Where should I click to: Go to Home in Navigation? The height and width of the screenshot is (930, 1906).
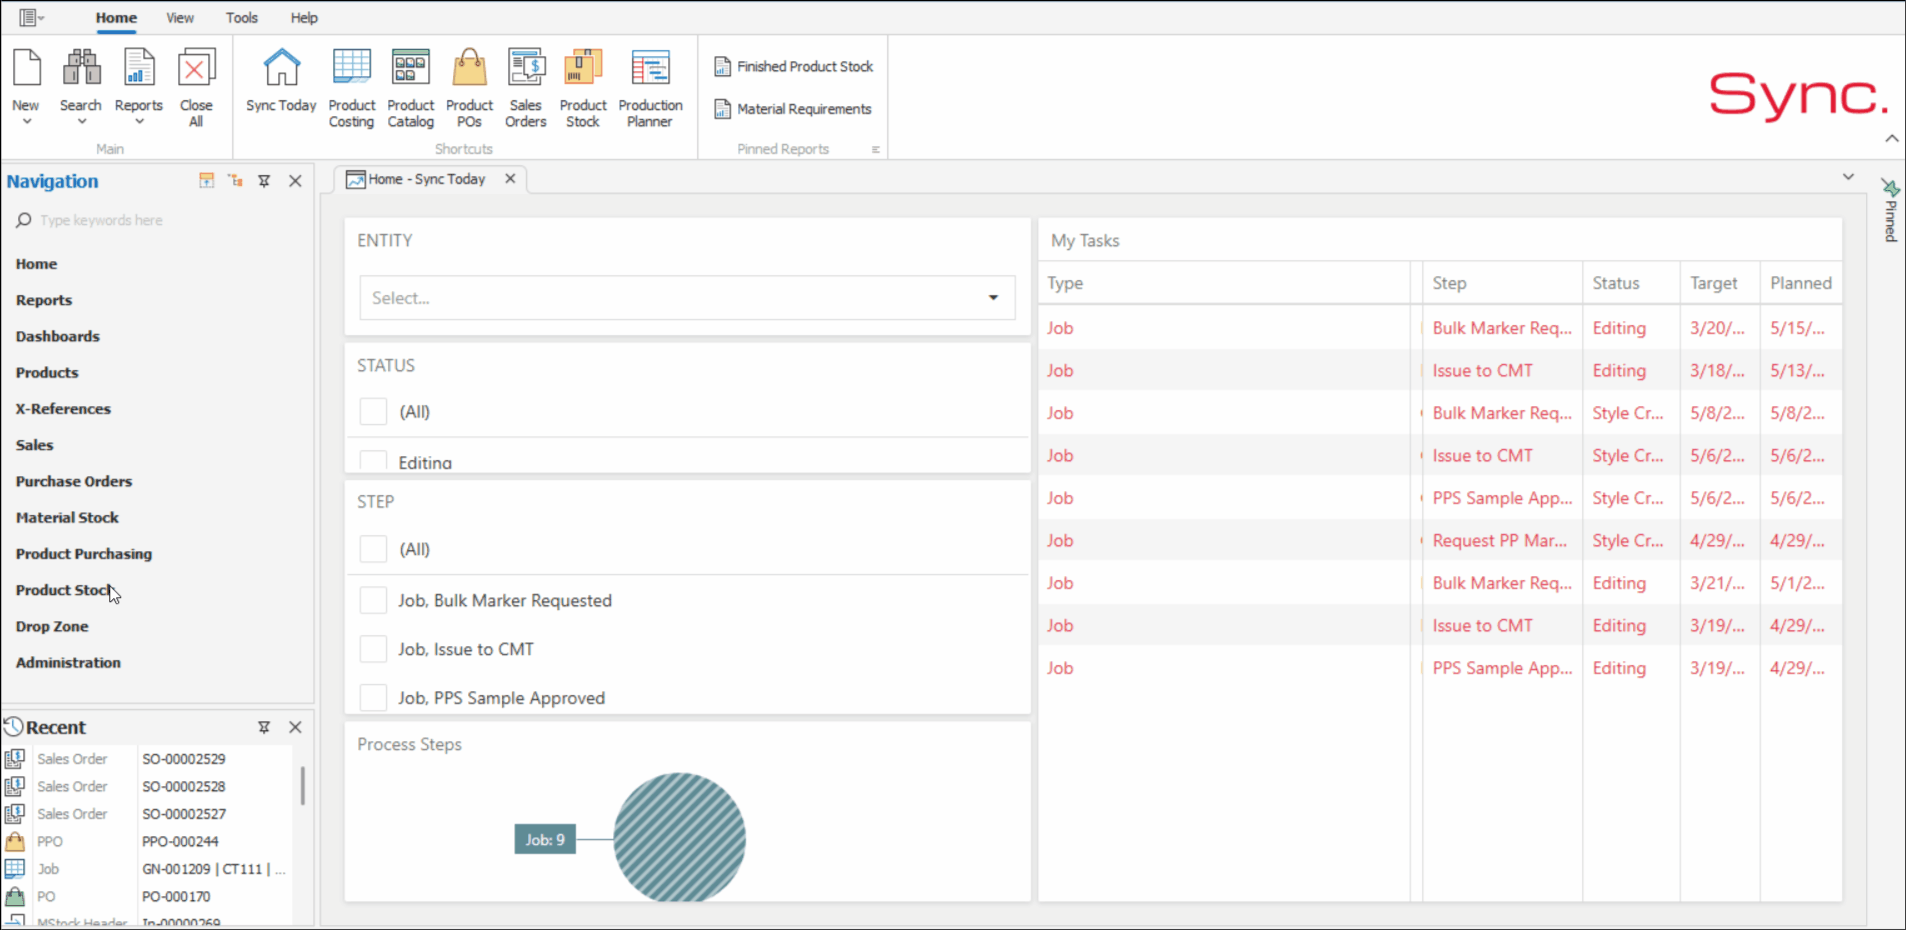click(36, 264)
